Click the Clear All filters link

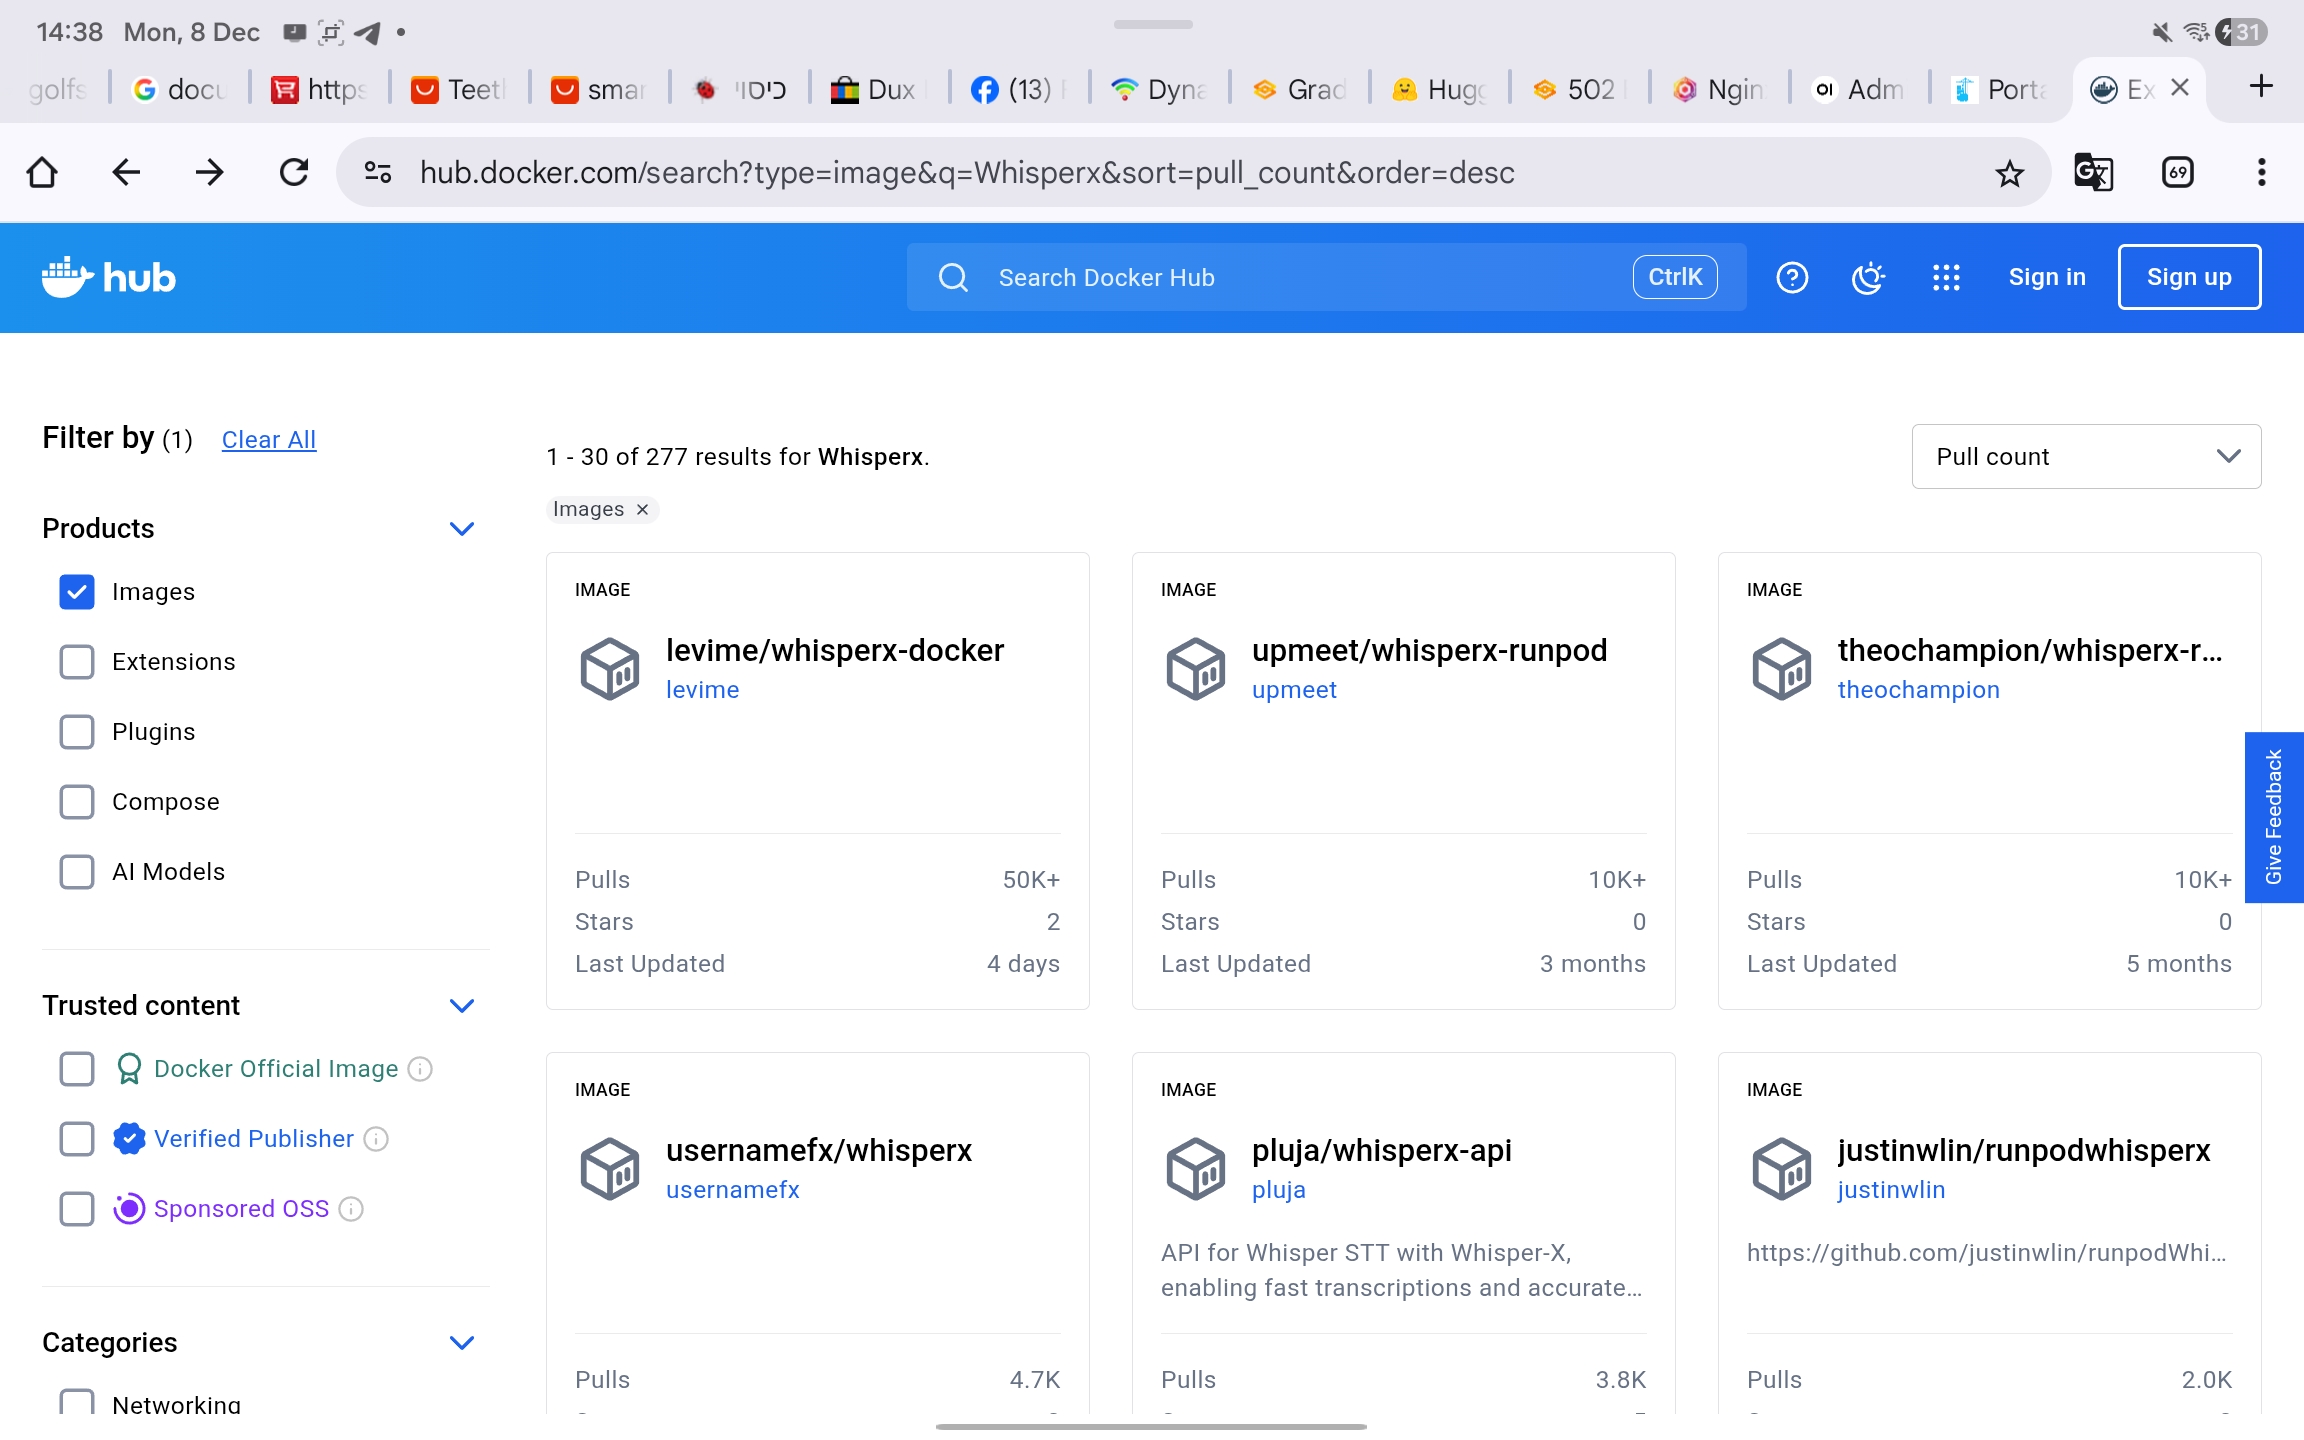(x=268, y=440)
